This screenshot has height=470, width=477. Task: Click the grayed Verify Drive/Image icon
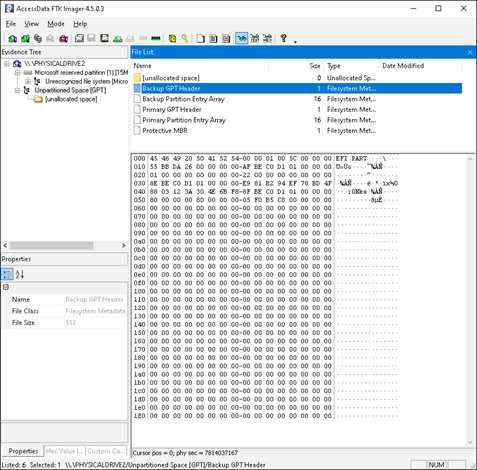[143, 38]
